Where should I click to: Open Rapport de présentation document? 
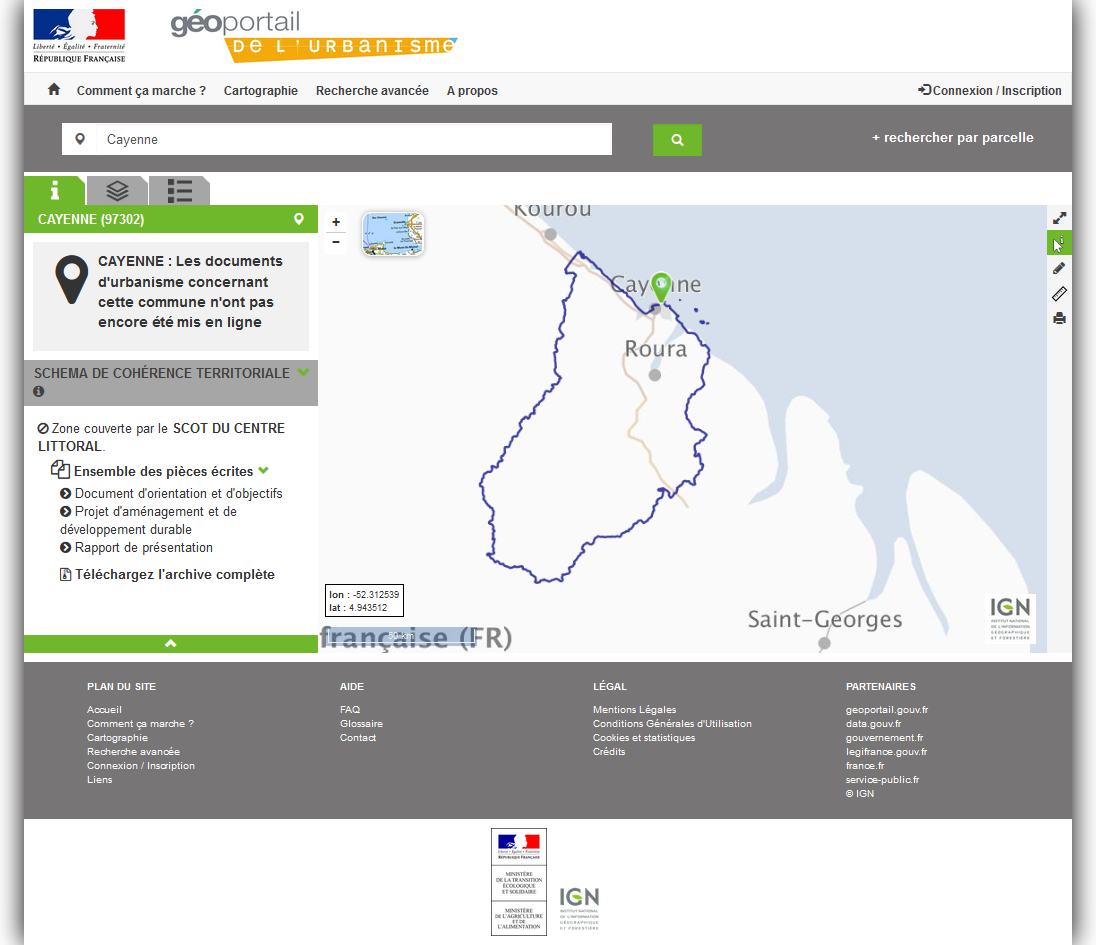point(143,548)
